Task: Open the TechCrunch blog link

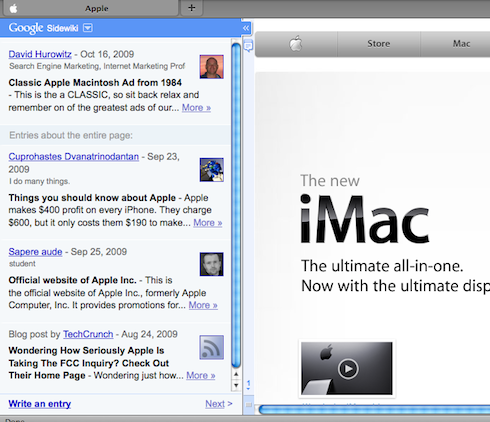Action: pyautogui.click(x=88, y=334)
